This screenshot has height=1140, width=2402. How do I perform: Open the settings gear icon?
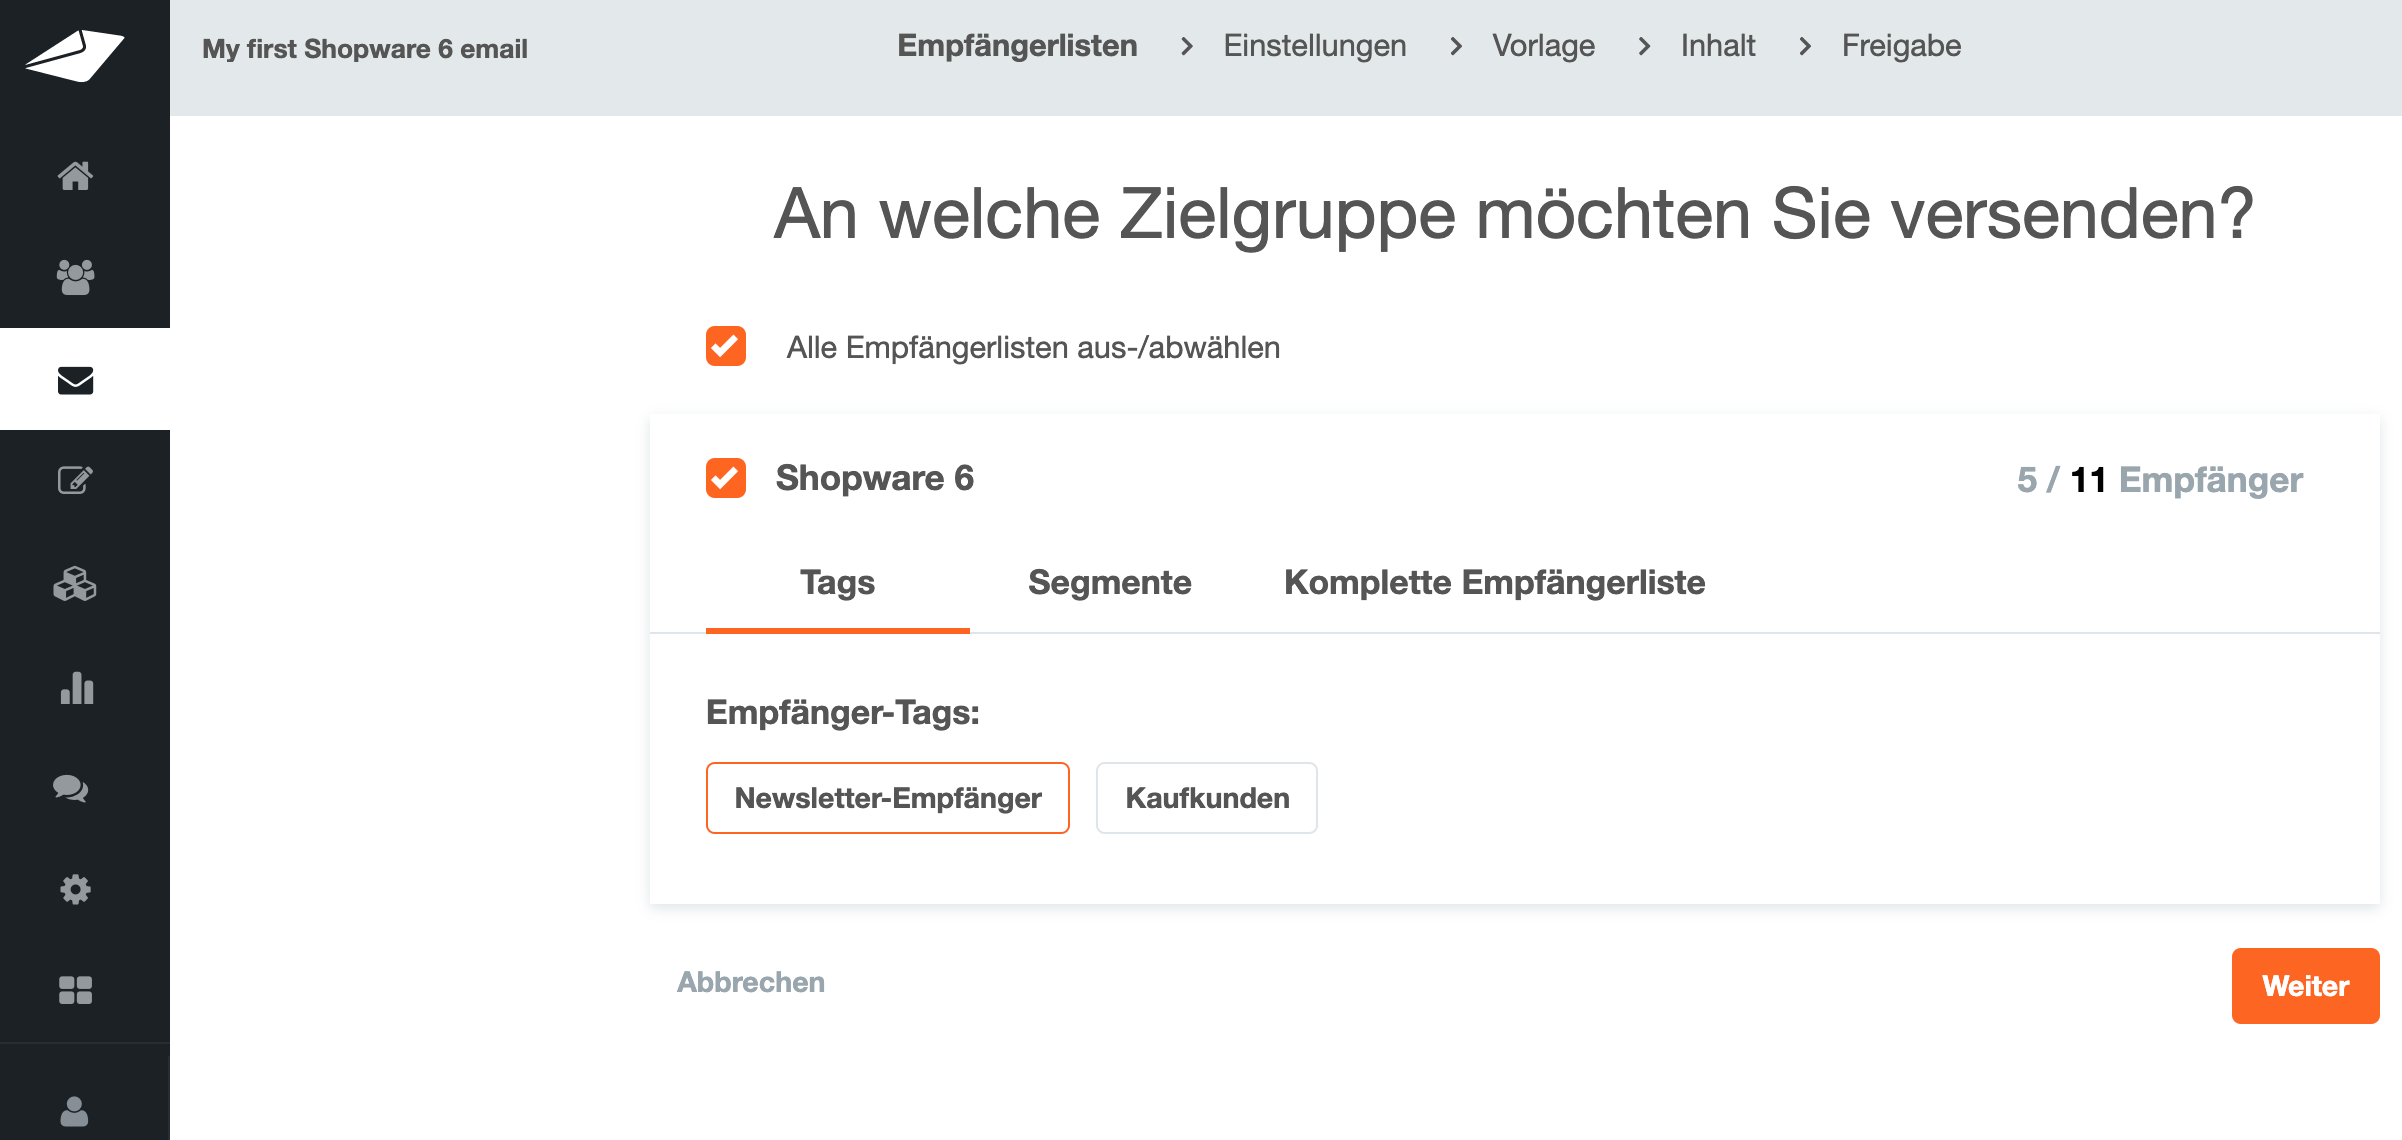click(x=75, y=889)
